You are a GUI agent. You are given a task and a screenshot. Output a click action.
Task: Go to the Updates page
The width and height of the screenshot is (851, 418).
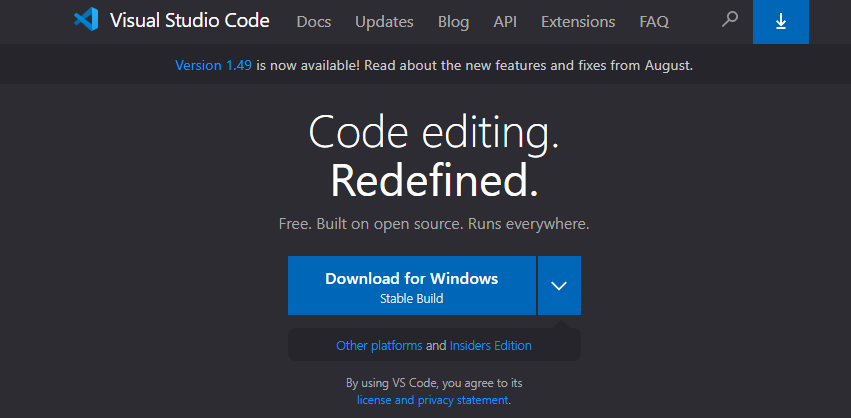(x=384, y=21)
